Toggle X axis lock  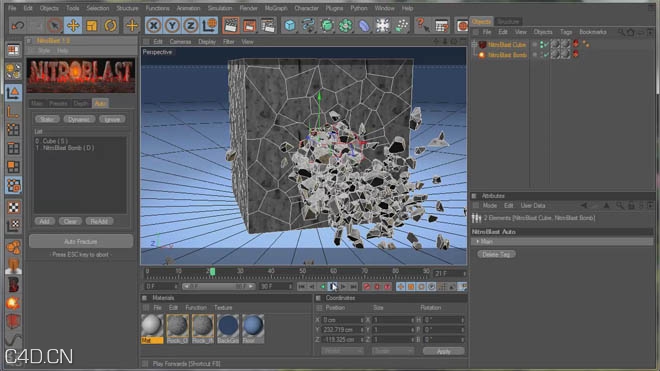tap(154, 26)
